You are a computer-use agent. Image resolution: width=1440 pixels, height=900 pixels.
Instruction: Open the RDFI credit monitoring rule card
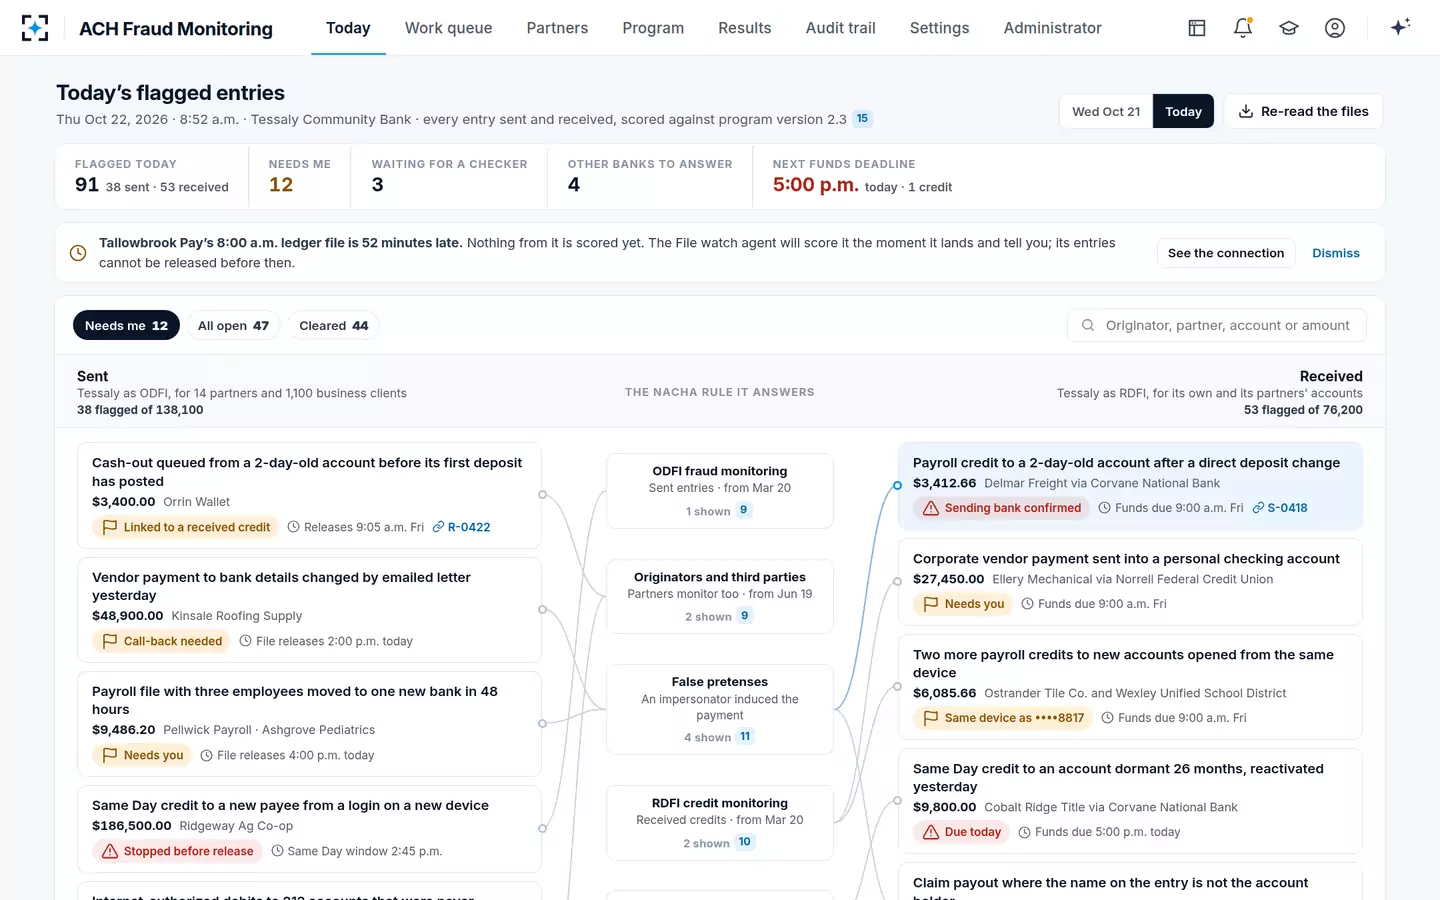click(x=720, y=823)
